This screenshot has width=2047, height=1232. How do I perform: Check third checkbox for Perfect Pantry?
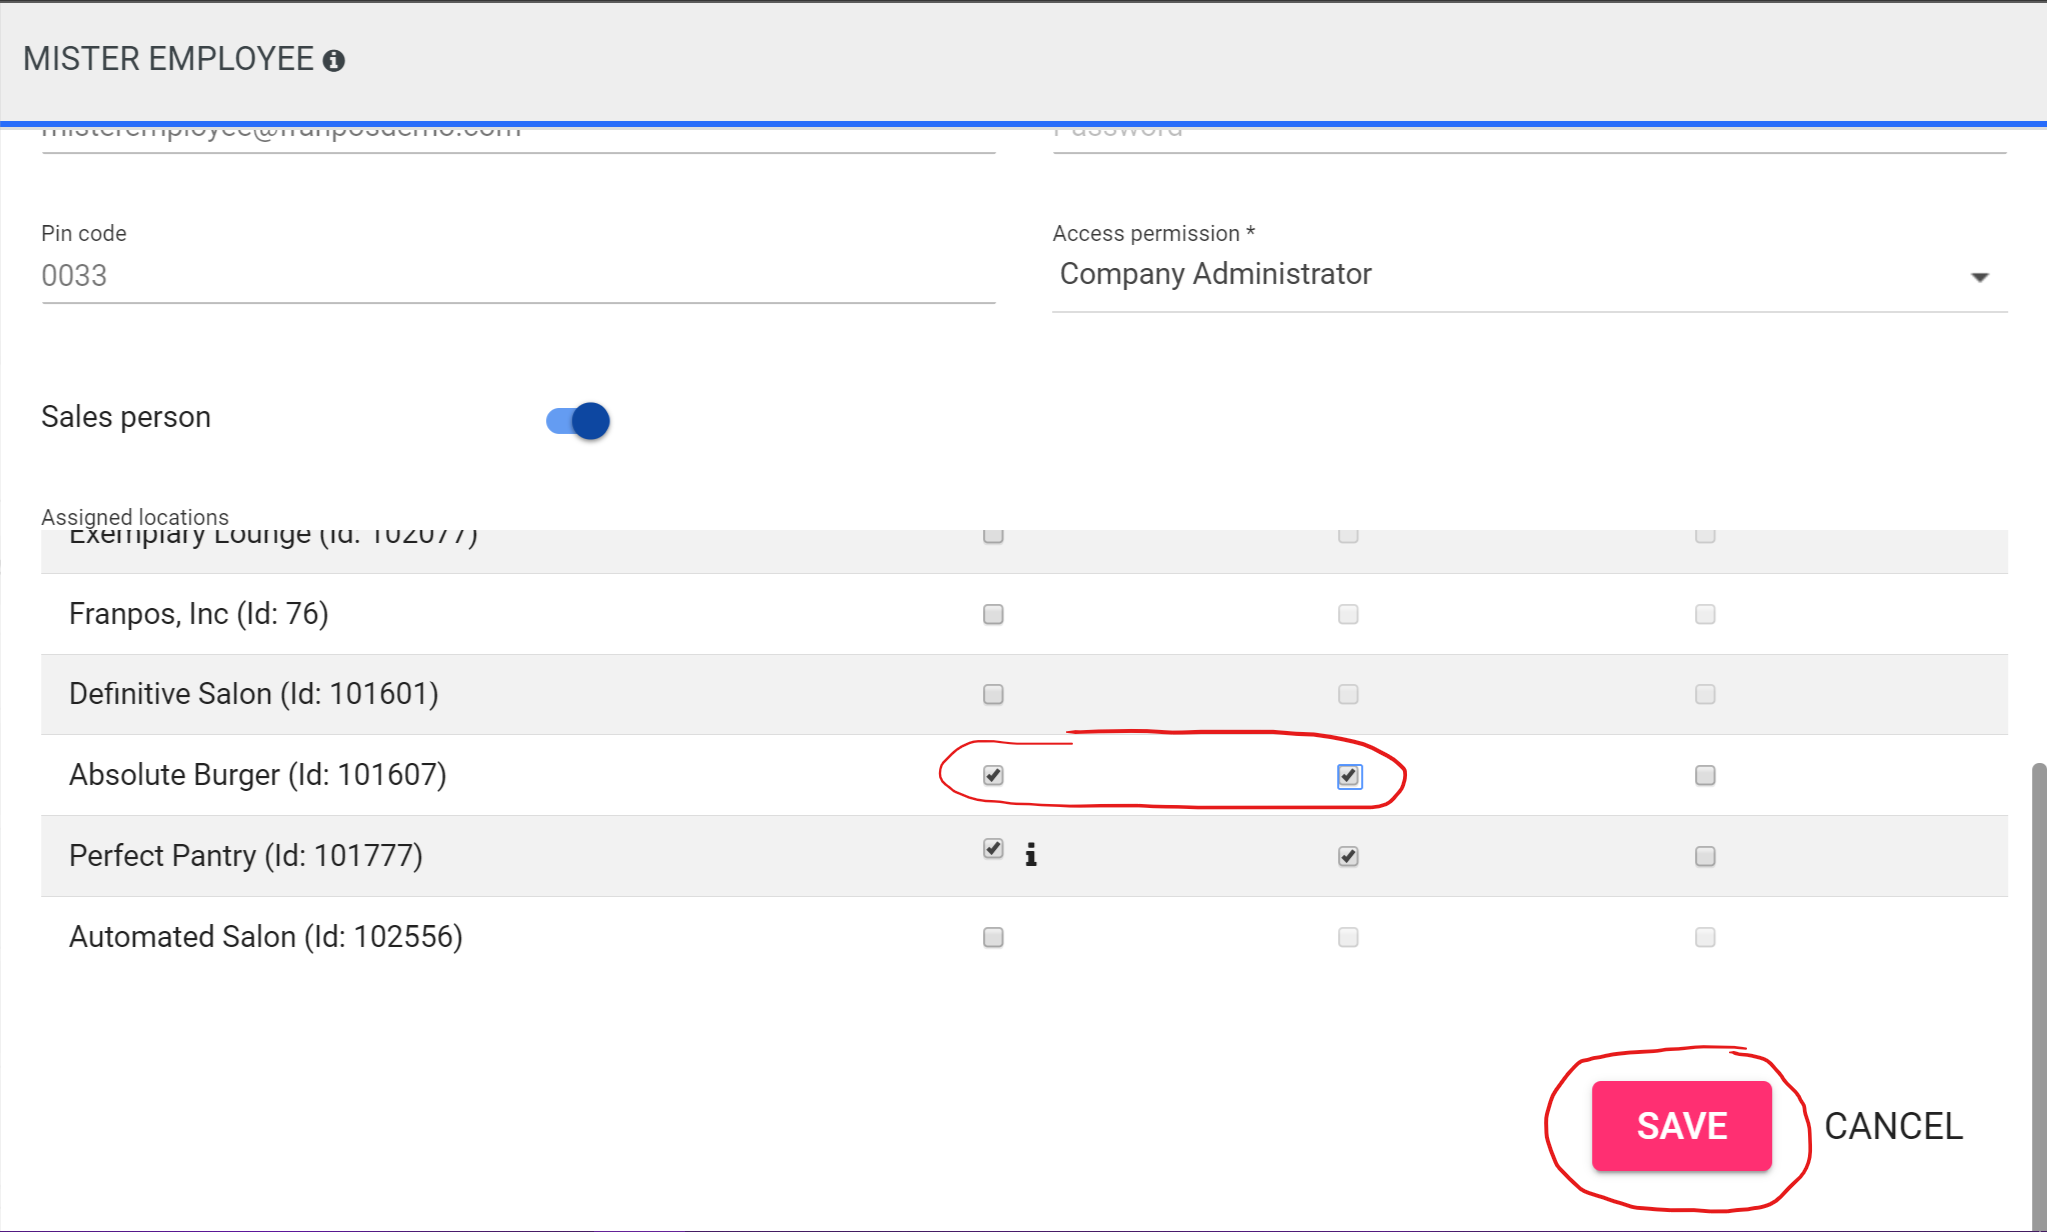(1705, 856)
